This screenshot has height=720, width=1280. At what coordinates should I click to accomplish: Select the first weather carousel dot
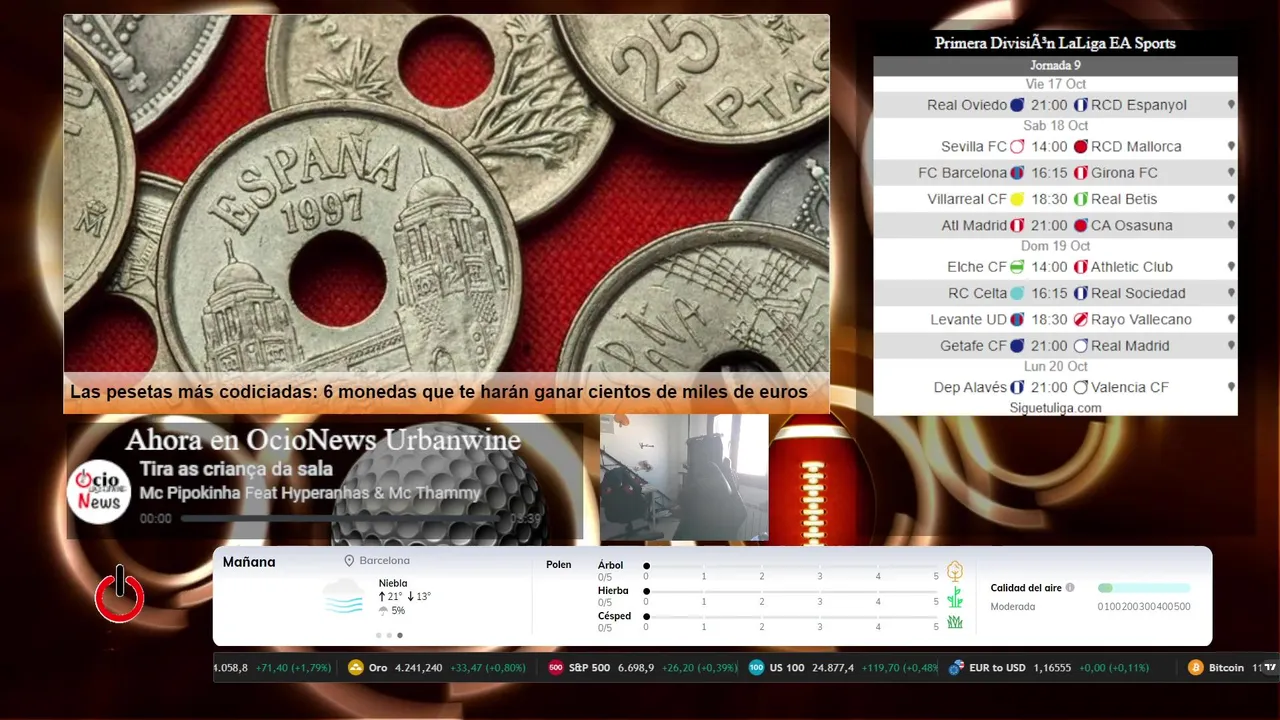click(379, 635)
